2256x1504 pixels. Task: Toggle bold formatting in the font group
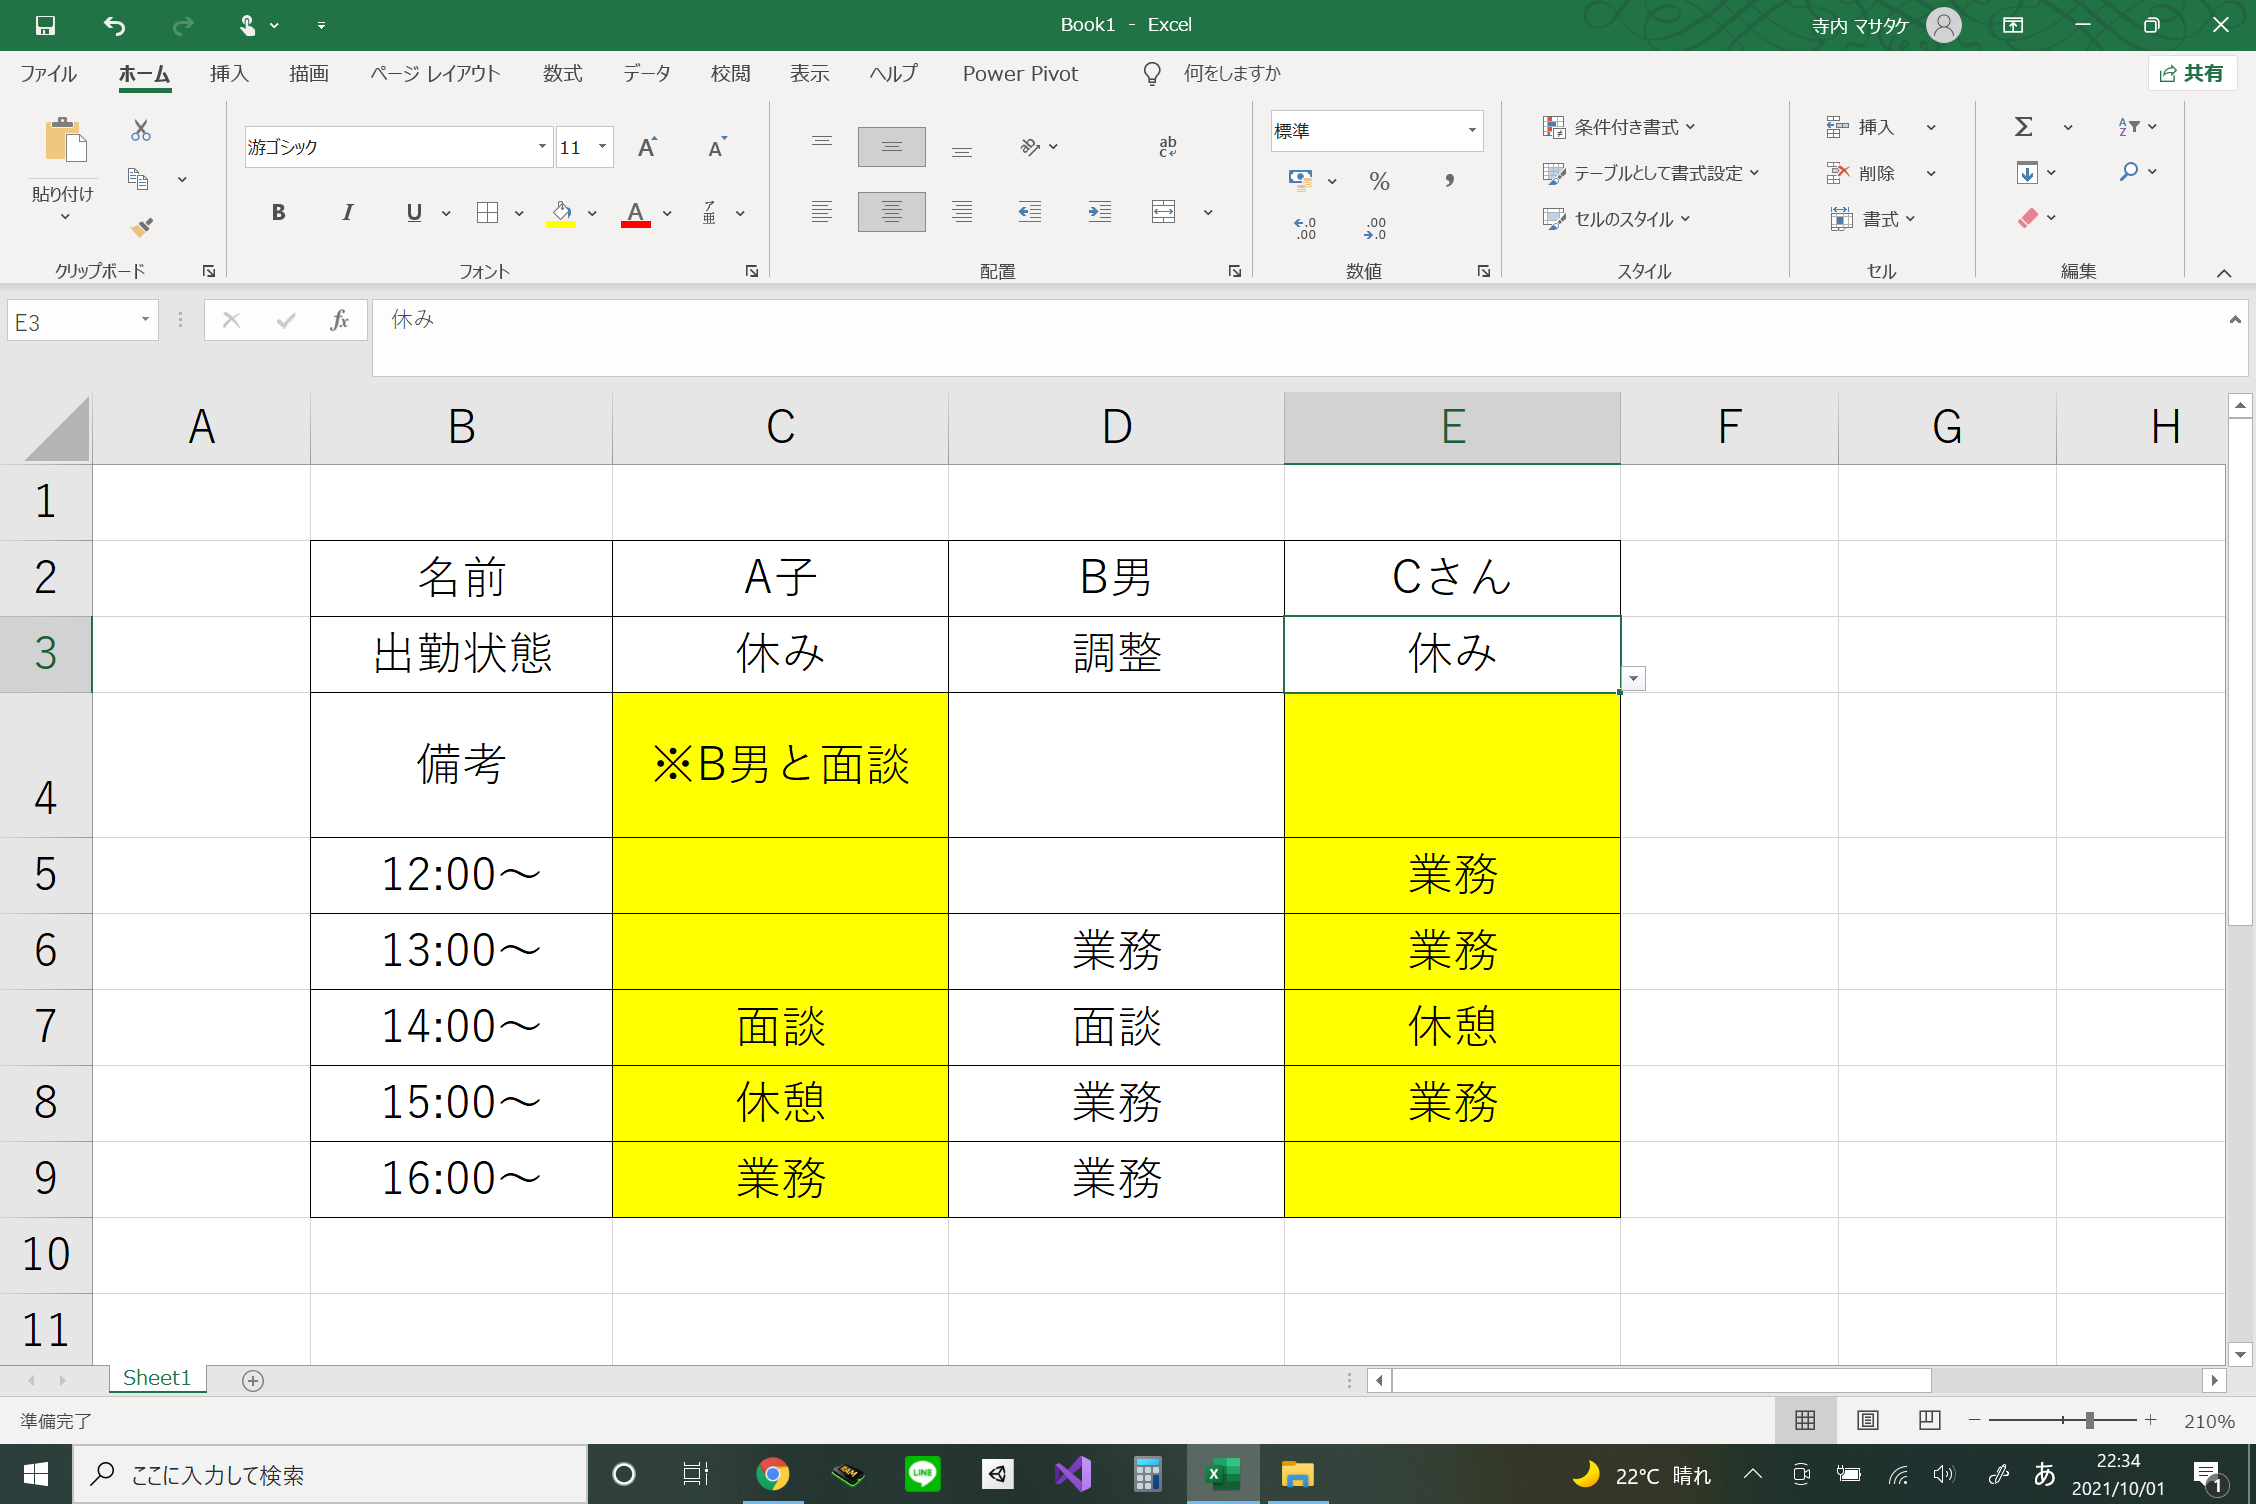(x=278, y=211)
